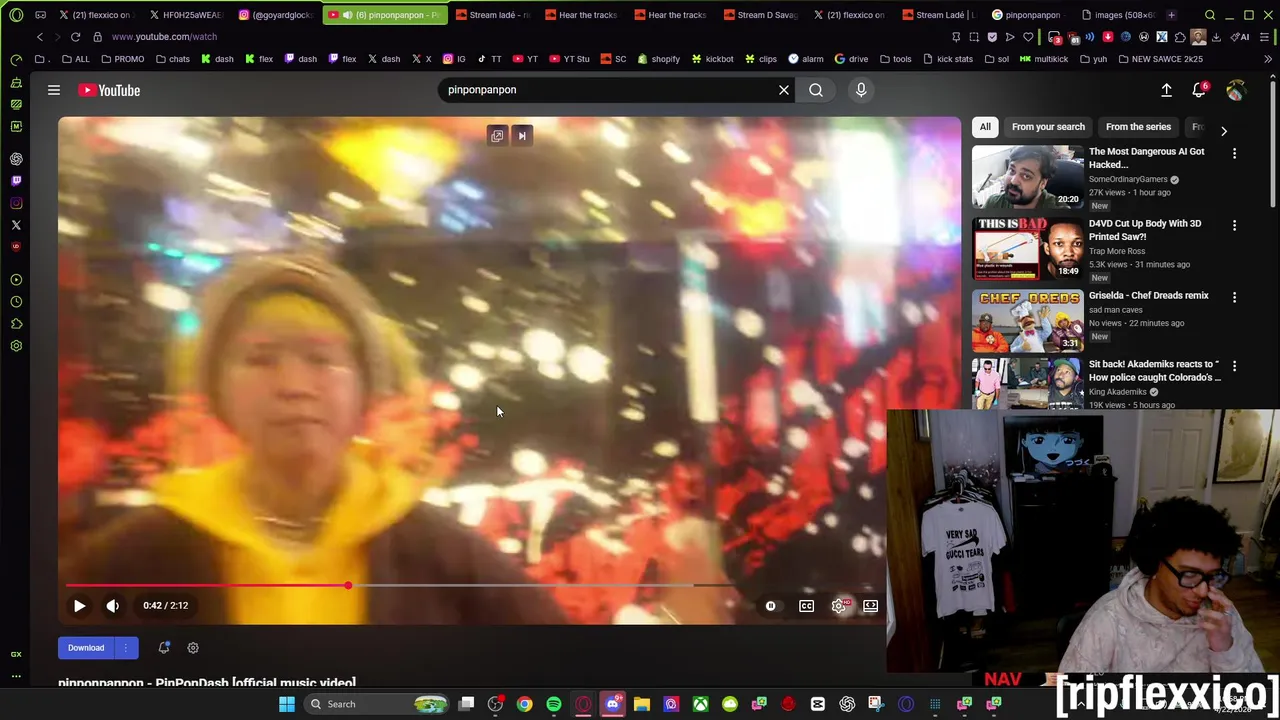Clear the search box with the X
1280x720 pixels.
pos(784,90)
